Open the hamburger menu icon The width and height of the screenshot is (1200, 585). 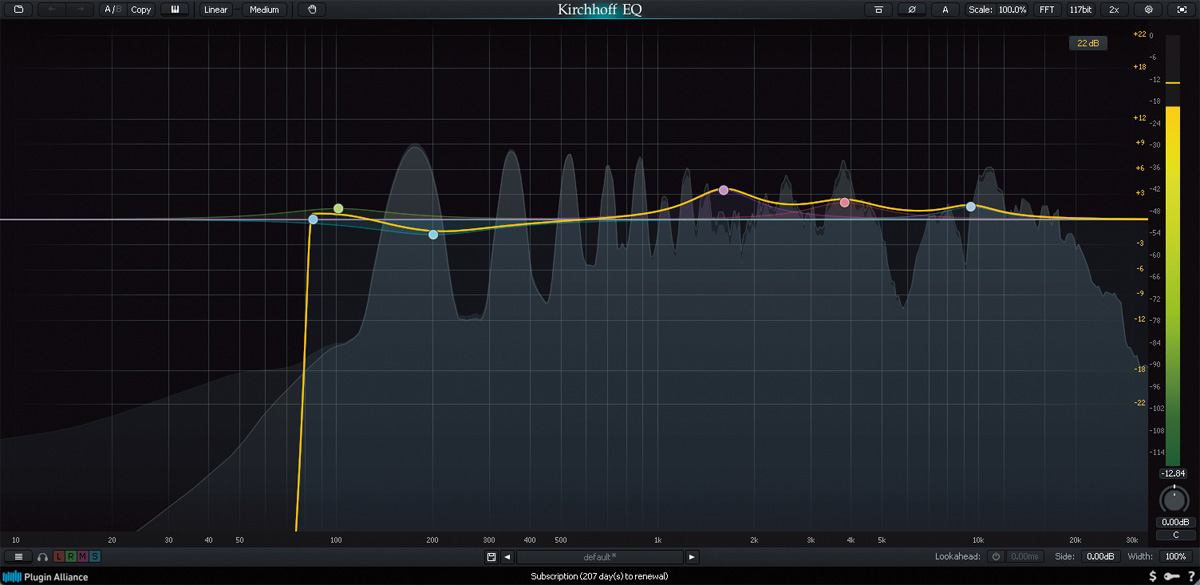click(18, 556)
